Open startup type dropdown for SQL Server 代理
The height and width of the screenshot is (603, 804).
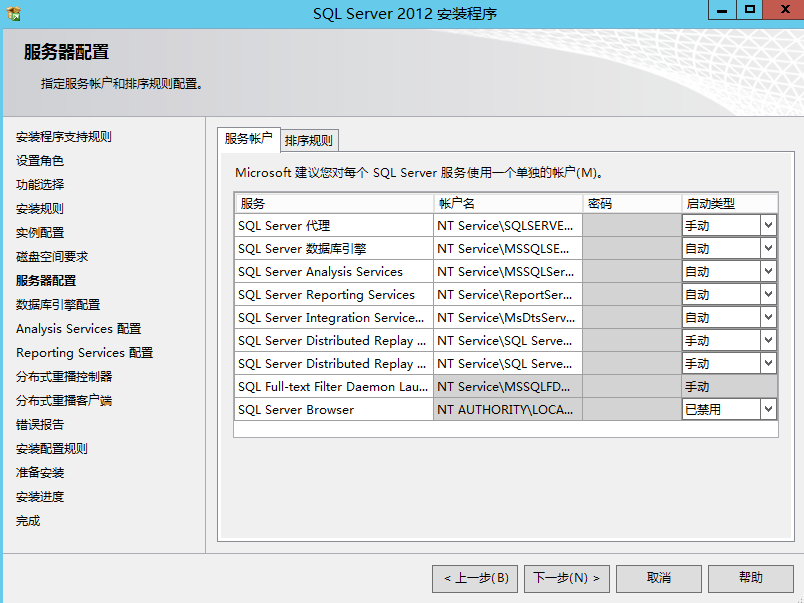[766, 225]
